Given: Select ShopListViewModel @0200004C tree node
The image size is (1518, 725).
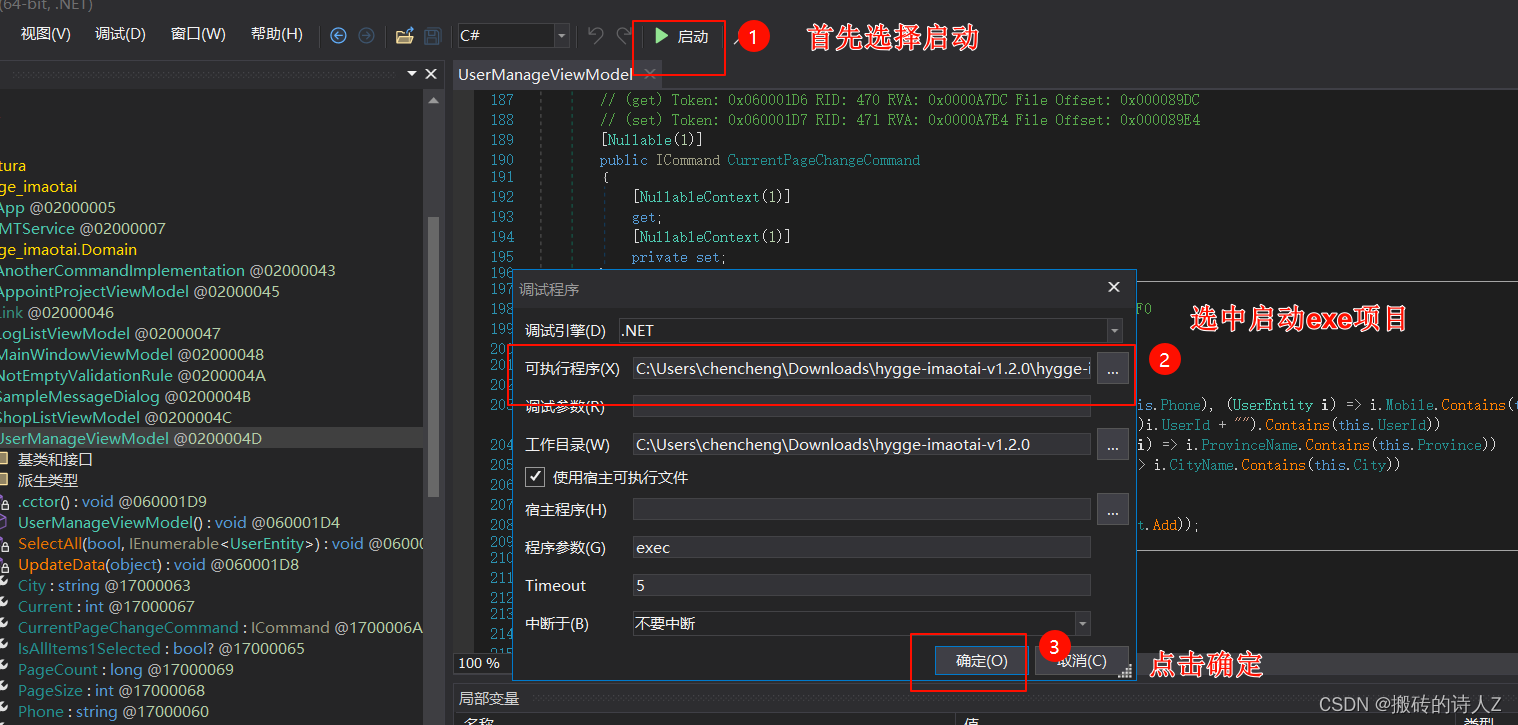Looking at the screenshot, I should pos(115,417).
